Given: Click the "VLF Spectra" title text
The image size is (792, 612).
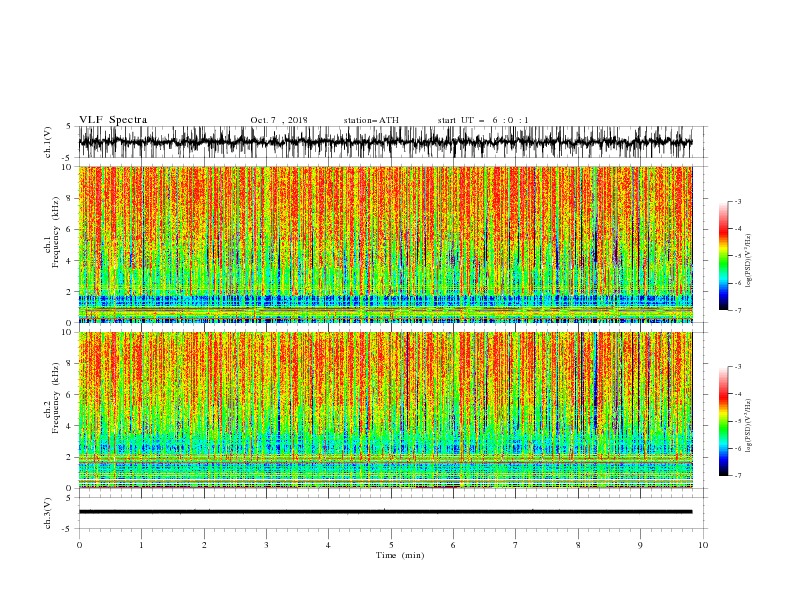Looking at the screenshot, I should [113, 120].
